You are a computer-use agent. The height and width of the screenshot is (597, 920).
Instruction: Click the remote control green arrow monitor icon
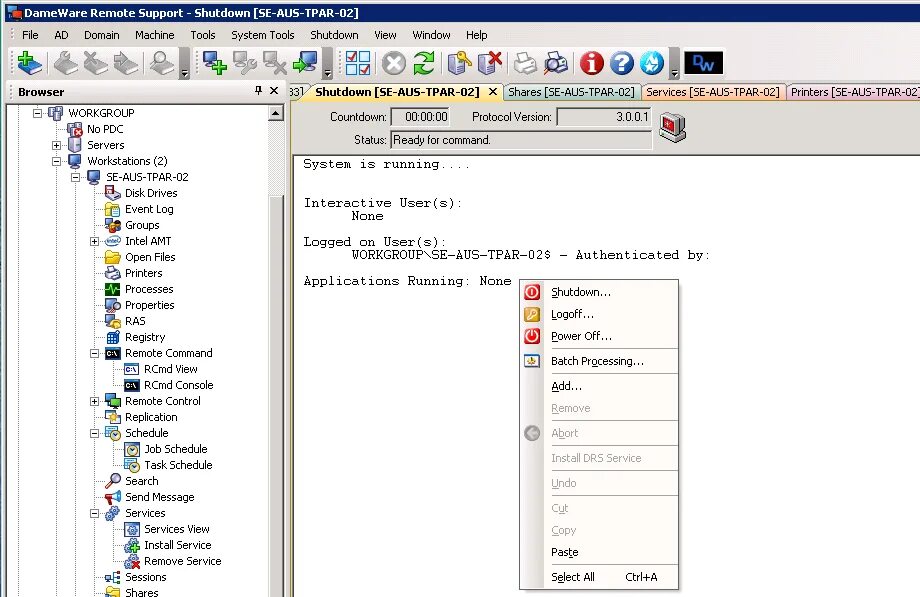click(305, 63)
